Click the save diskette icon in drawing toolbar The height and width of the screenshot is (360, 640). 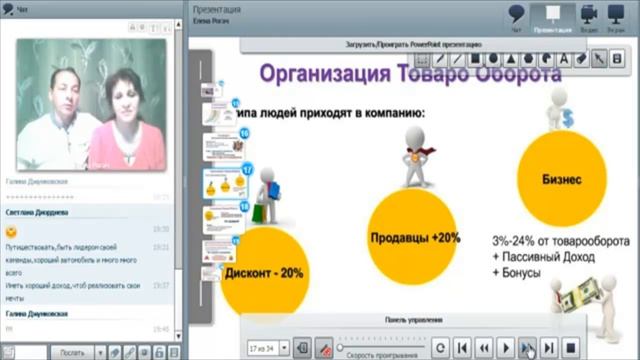click(x=617, y=60)
